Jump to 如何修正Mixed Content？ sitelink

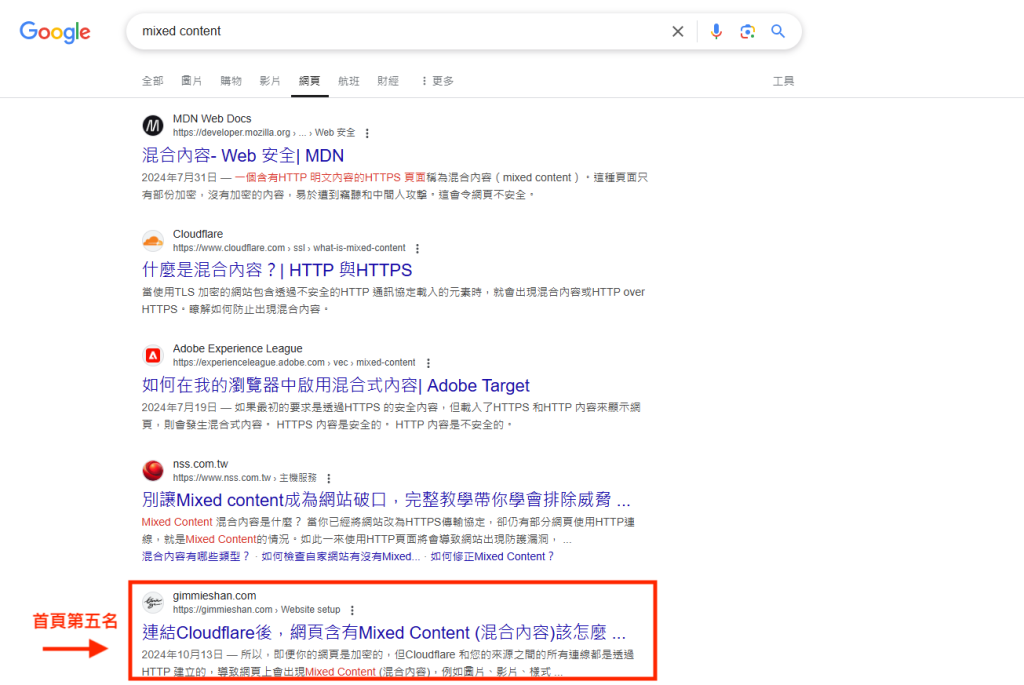[492, 556]
